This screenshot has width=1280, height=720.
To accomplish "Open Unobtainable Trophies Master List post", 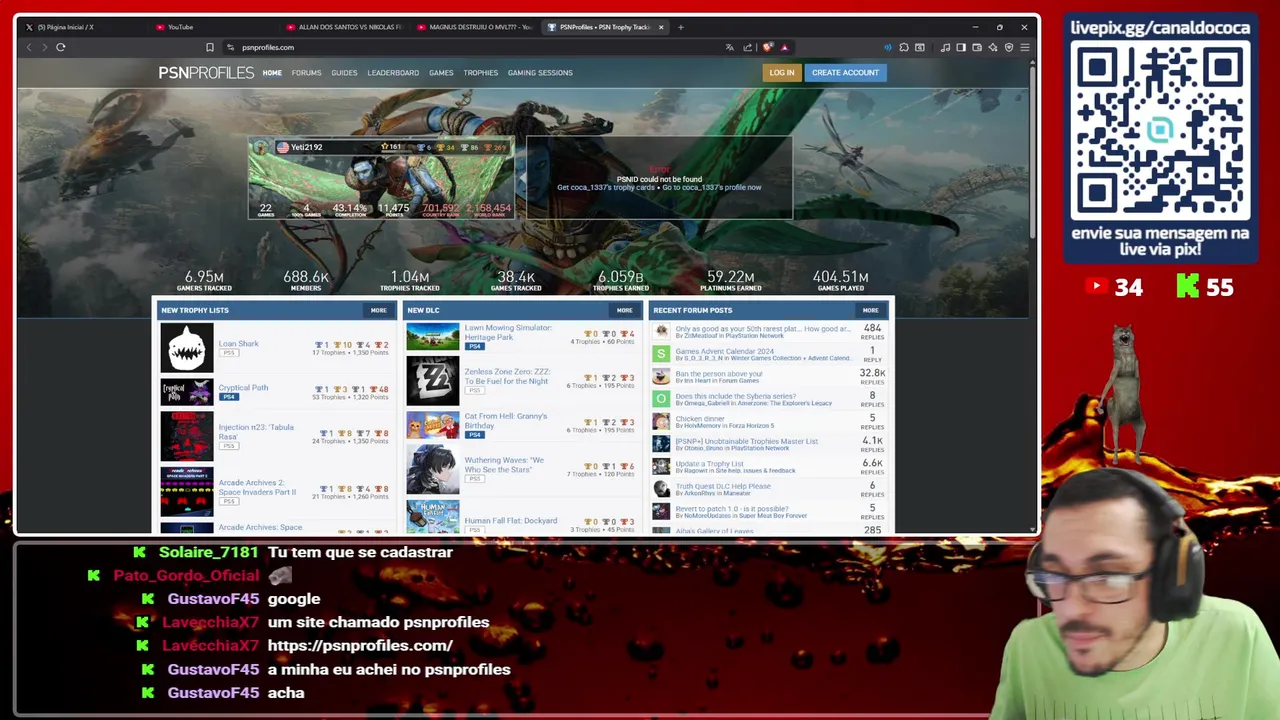I will (x=747, y=441).
